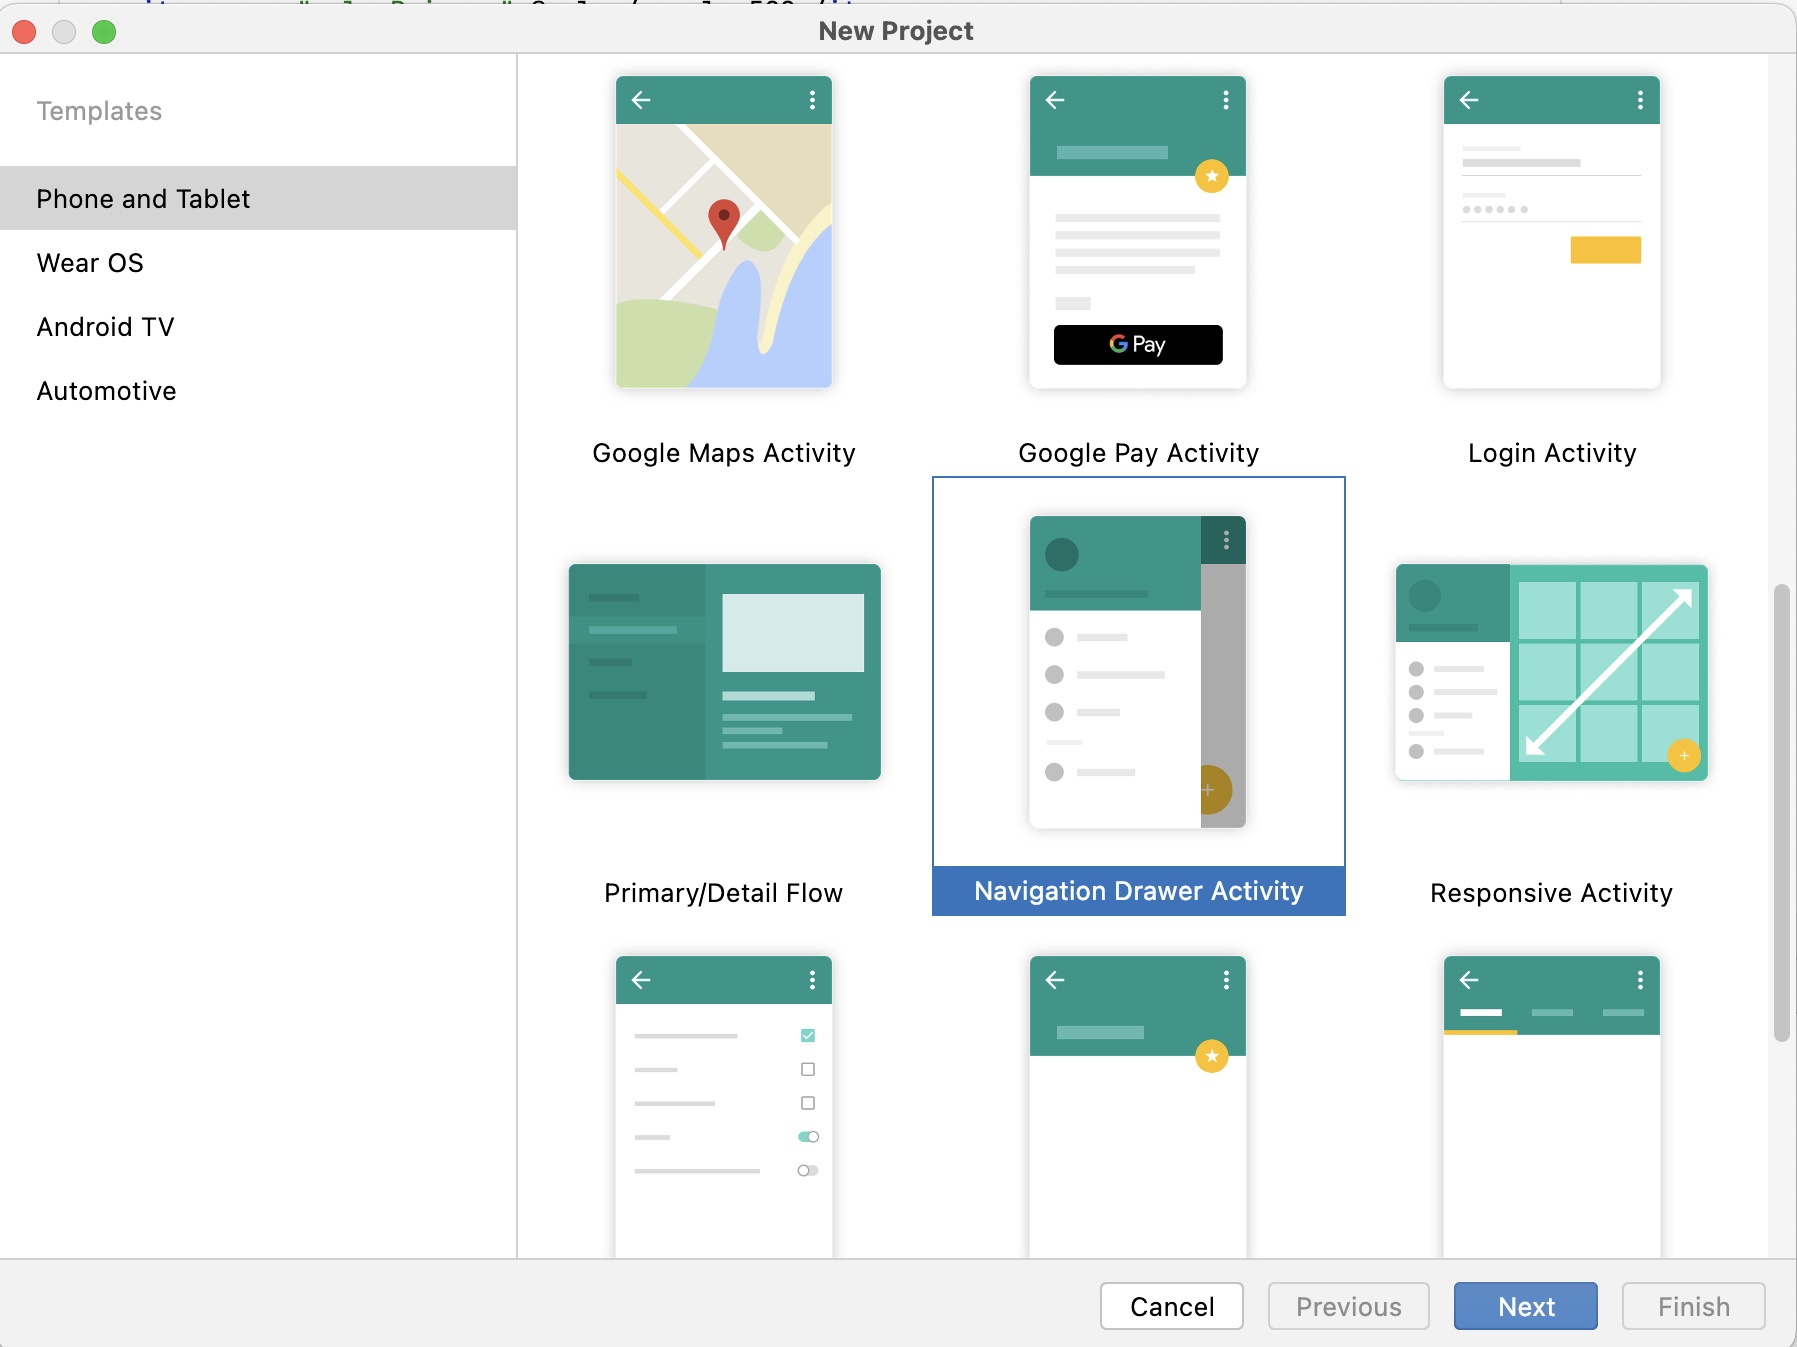Screen dimensions: 1797x1347
Task: Pick the Responsive Activity template
Action: pos(1549,672)
